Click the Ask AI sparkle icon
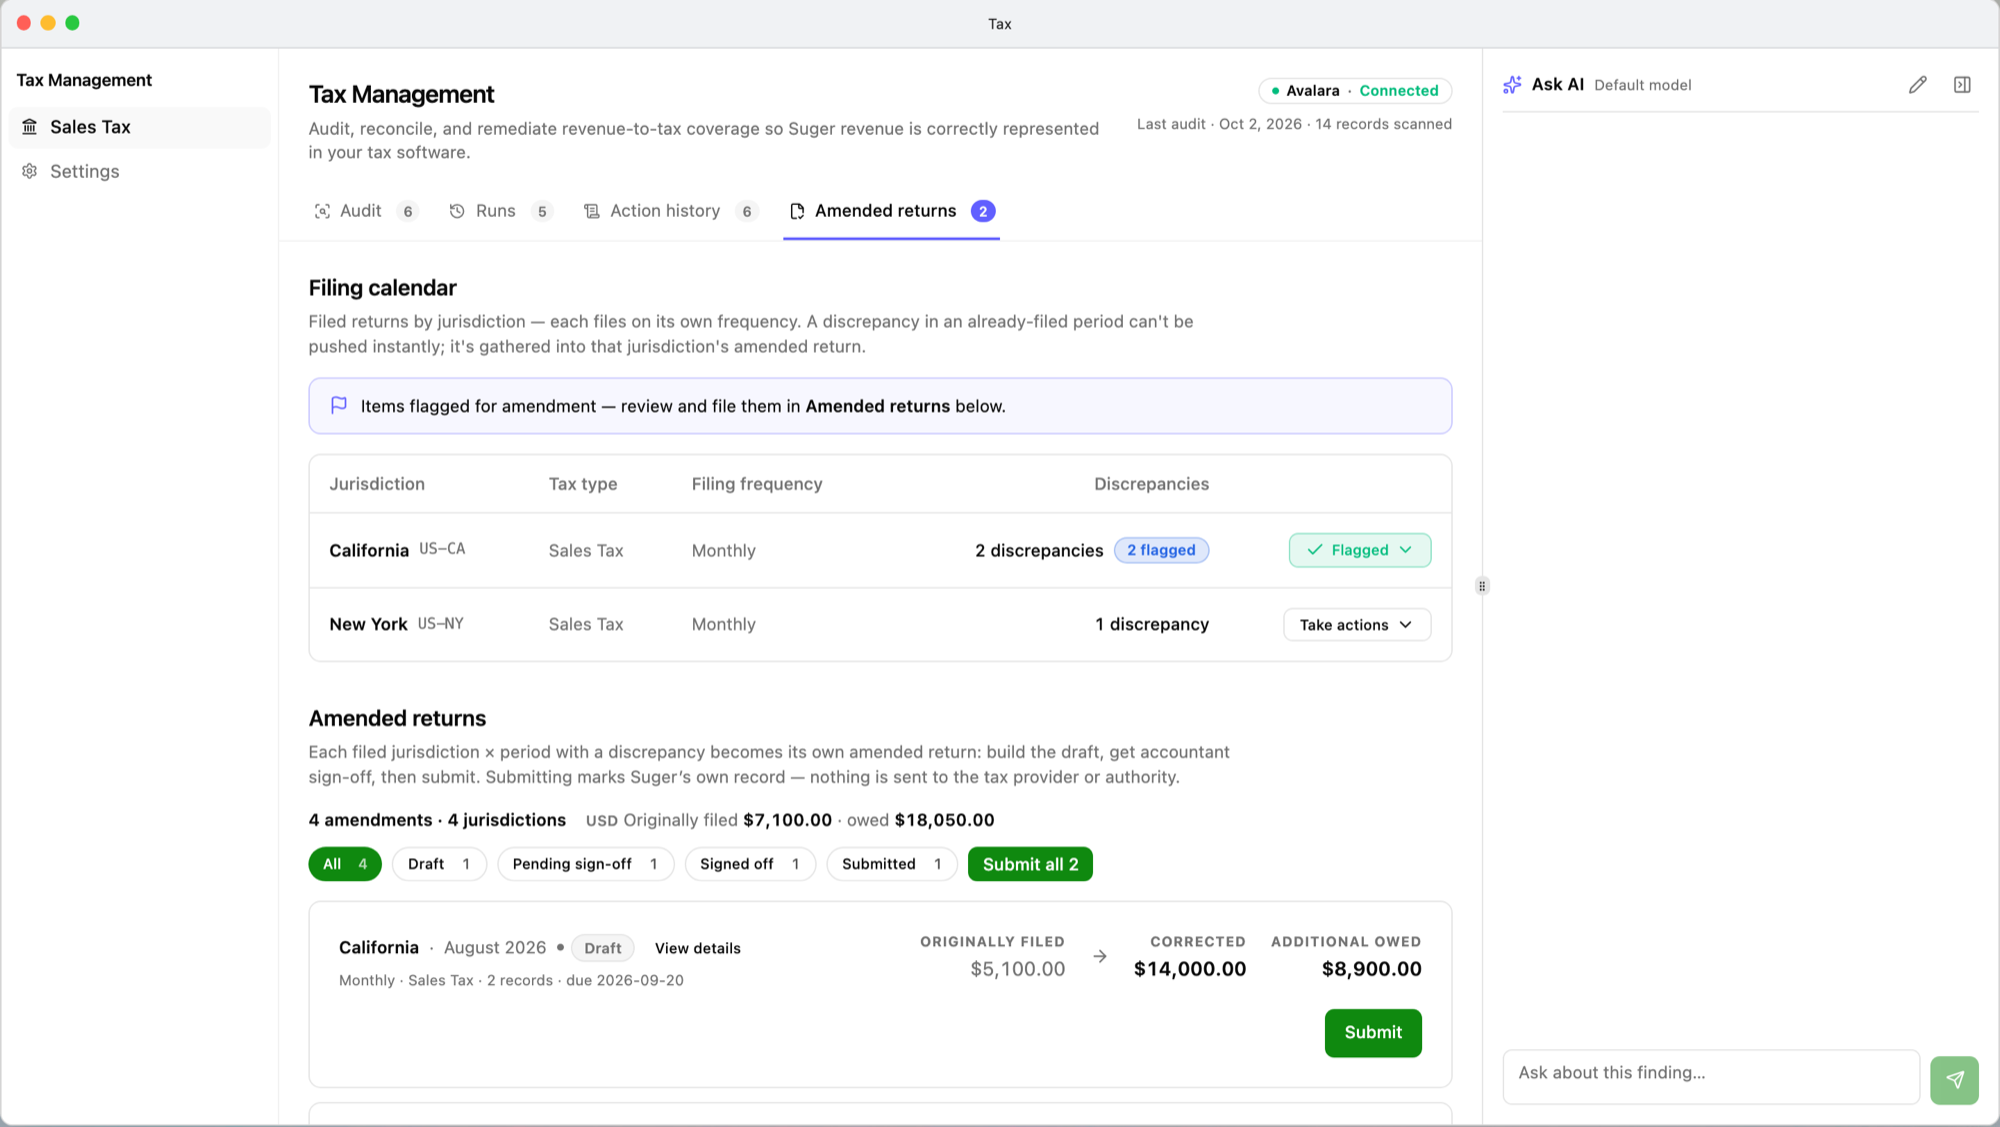Image resolution: width=2000 pixels, height=1127 pixels. coord(1512,85)
